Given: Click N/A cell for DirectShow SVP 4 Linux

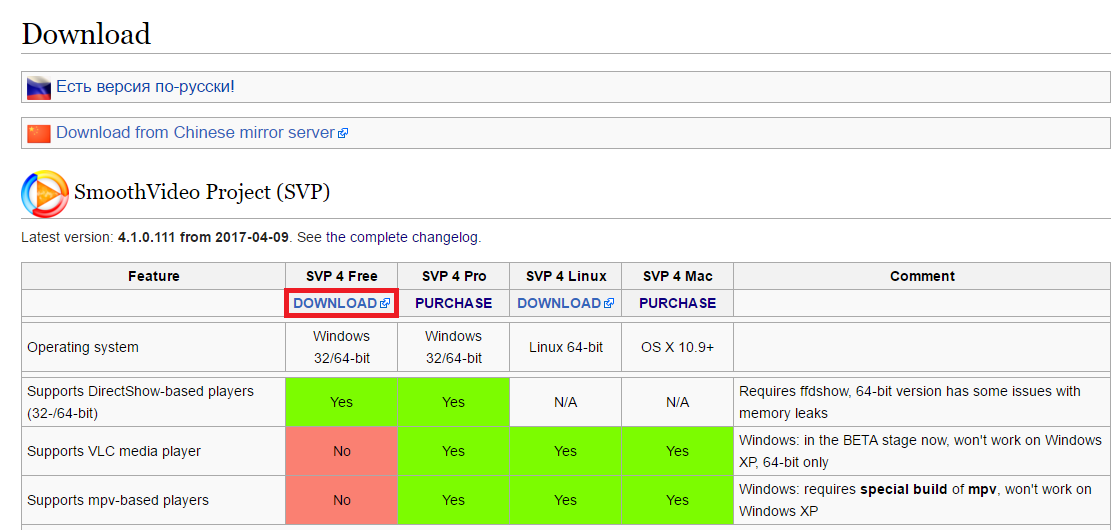Looking at the screenshot, I should pyautogui.click(x=565, y=402).
